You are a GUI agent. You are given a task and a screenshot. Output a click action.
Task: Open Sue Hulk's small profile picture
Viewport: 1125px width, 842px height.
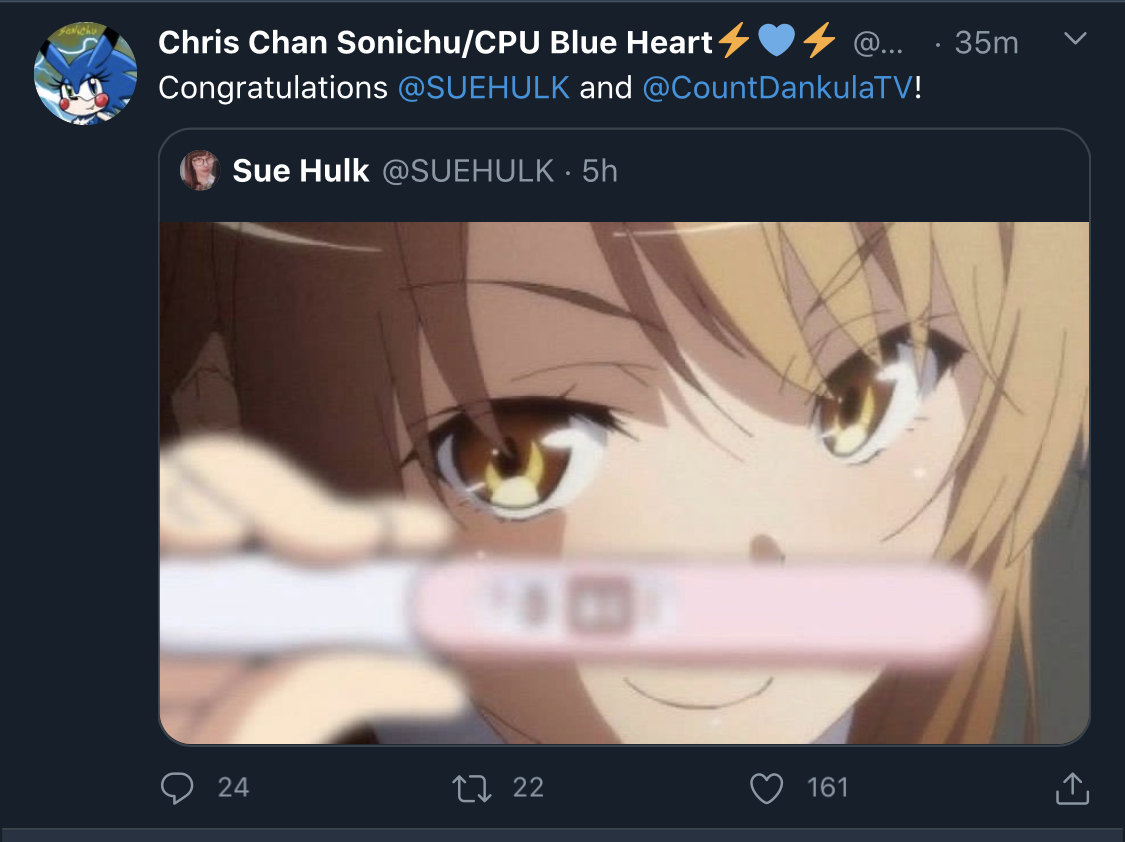coord(199,171)
